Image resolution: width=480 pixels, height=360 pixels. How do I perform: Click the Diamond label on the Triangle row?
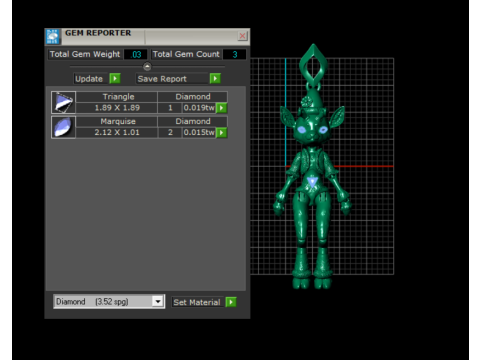193,97
